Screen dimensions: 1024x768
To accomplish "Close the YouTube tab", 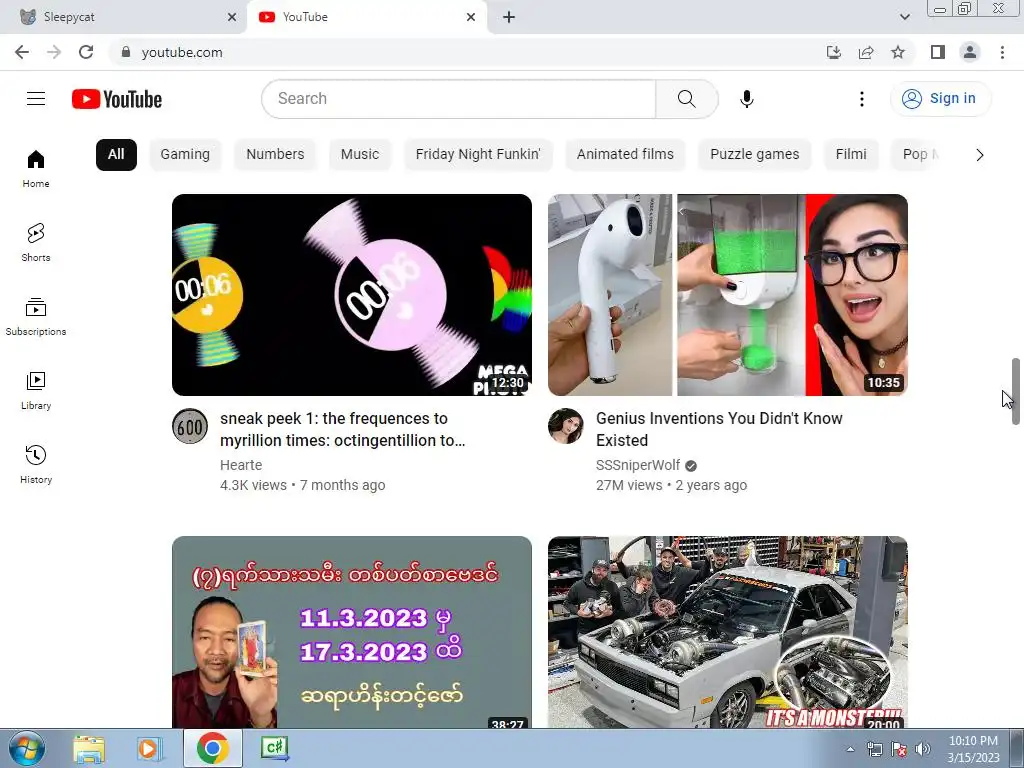I will tap(471, 17).
